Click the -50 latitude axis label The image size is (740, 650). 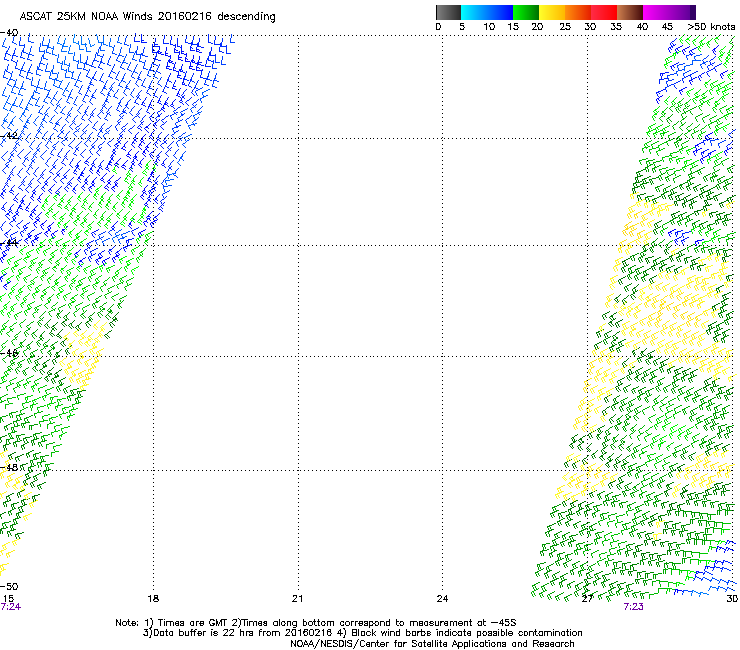pos(9,586)
